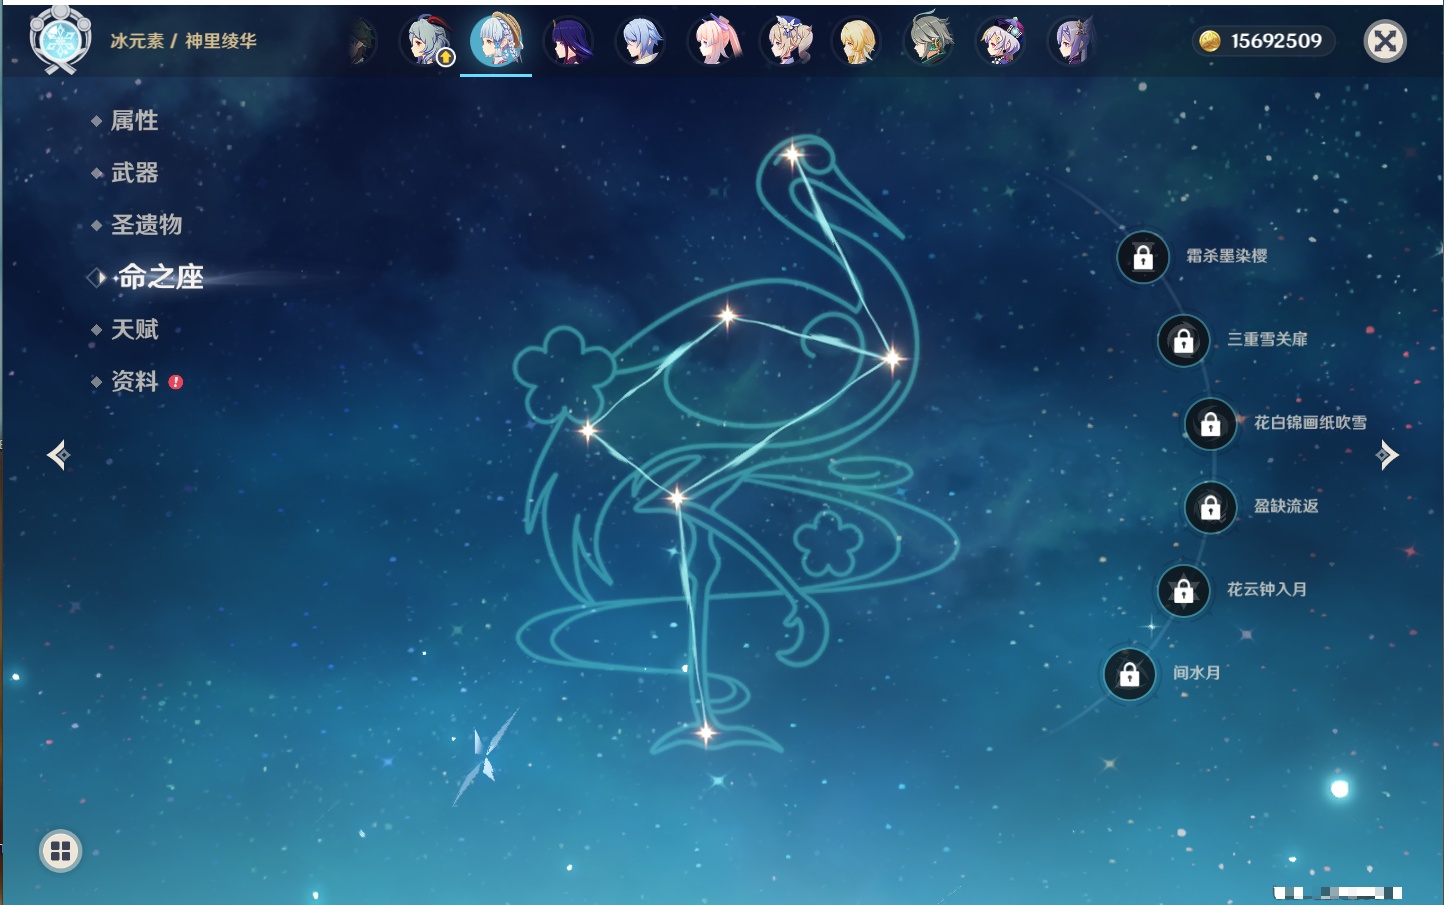Switch to the blonde Traveler avatar

(858, 41)
